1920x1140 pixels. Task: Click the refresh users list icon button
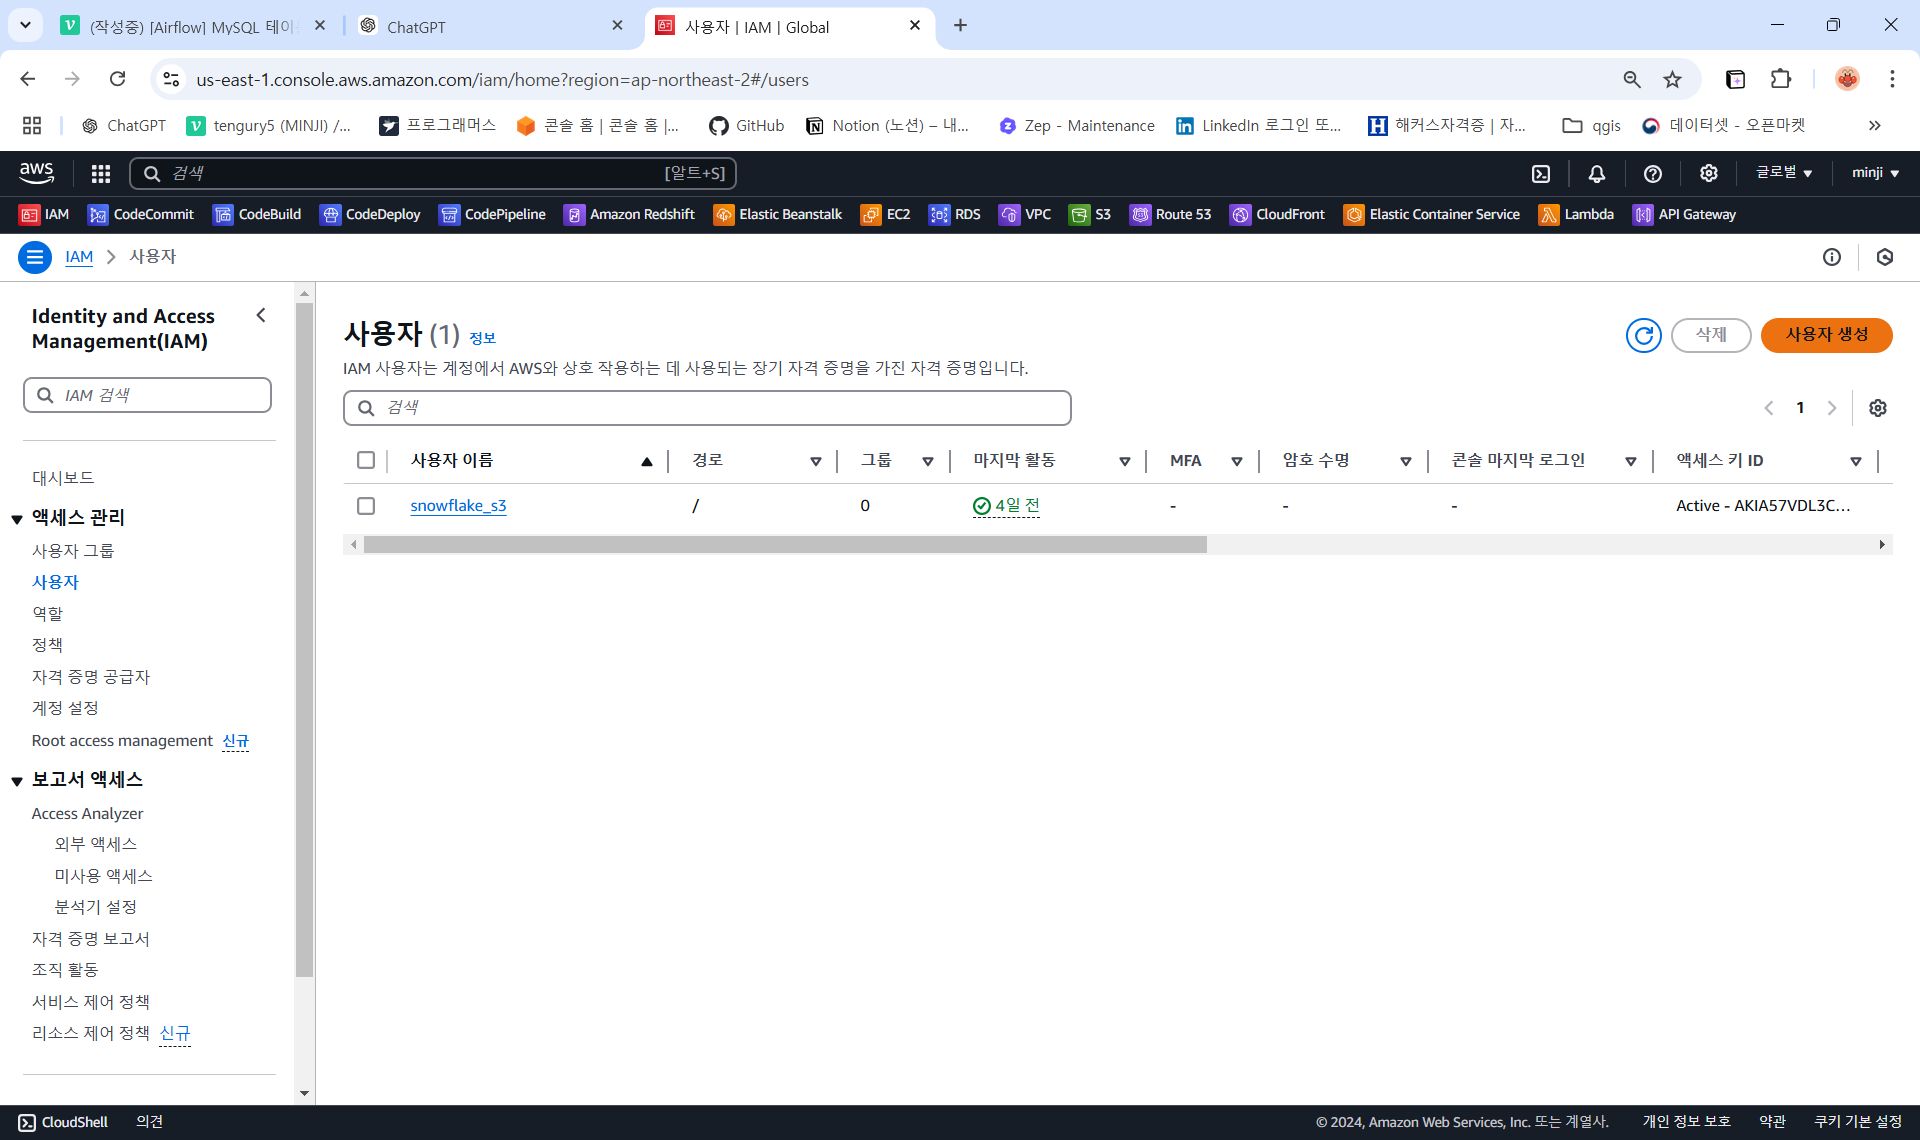pyautogui.click(x=1643, y=335)
